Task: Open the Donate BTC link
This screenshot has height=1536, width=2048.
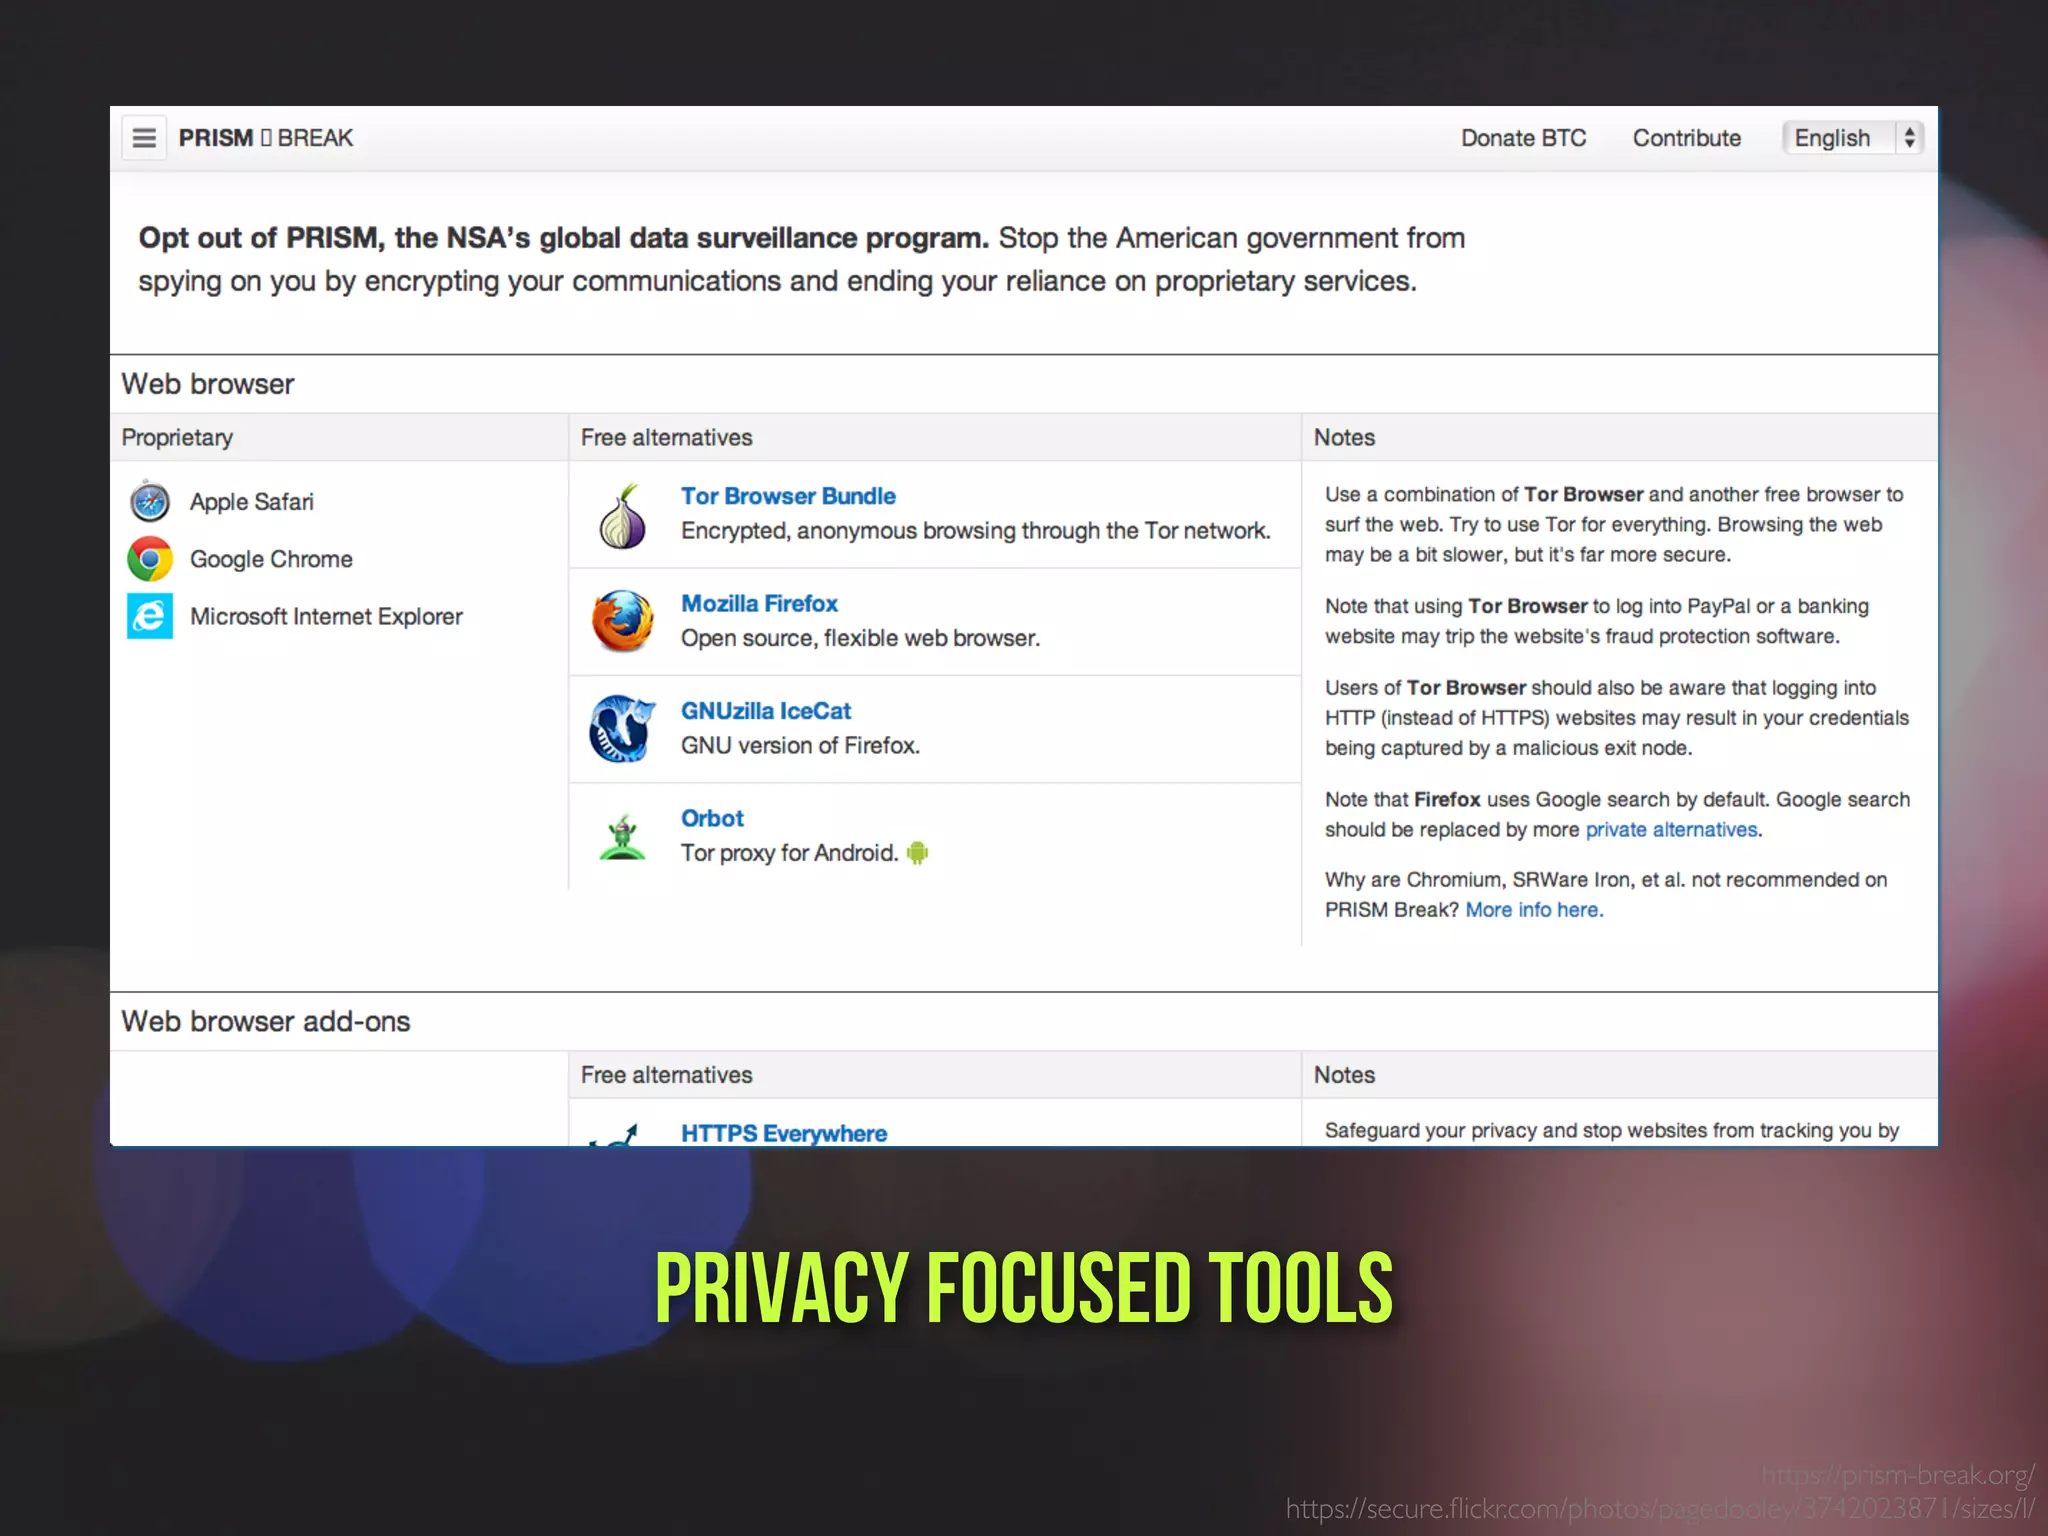Action: click(x=1523, y=138)
